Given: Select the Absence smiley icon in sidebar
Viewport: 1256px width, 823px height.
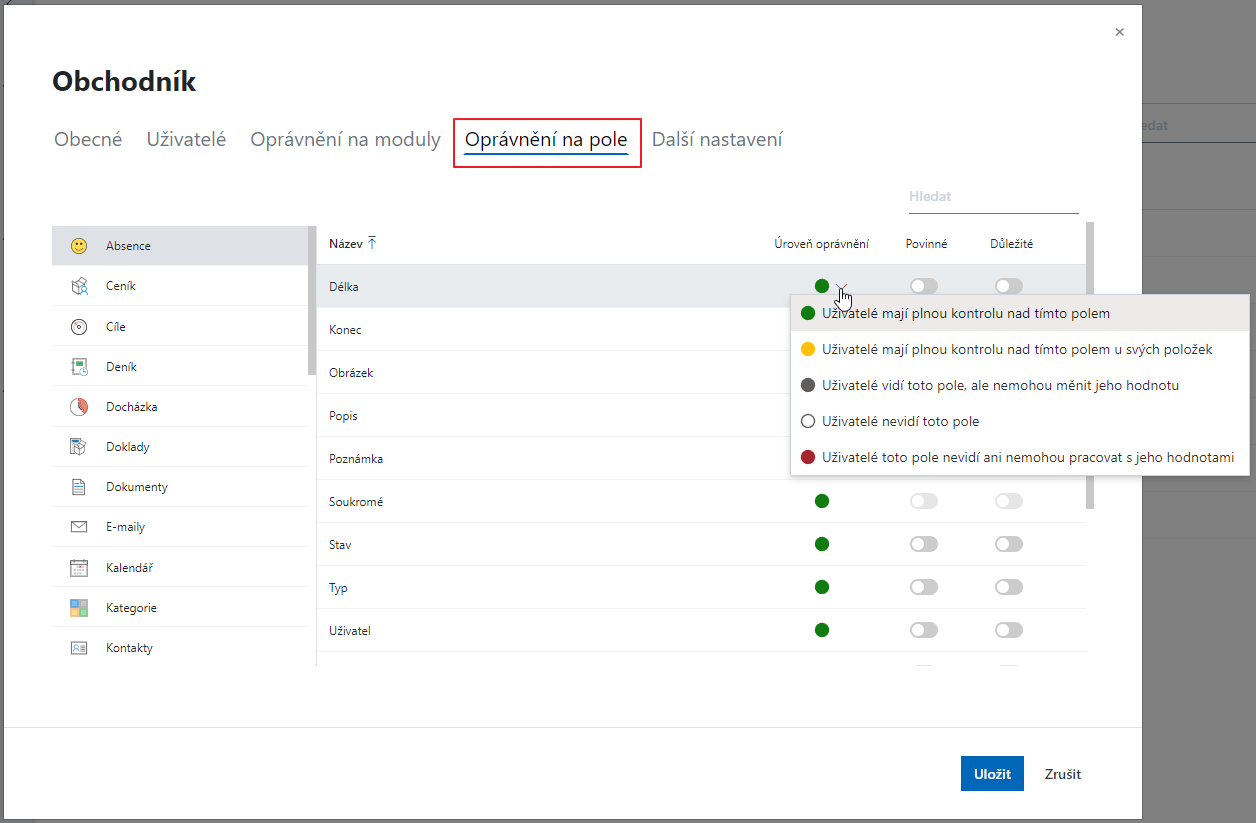Looking at the screenshot, I should tap(79, 246).
